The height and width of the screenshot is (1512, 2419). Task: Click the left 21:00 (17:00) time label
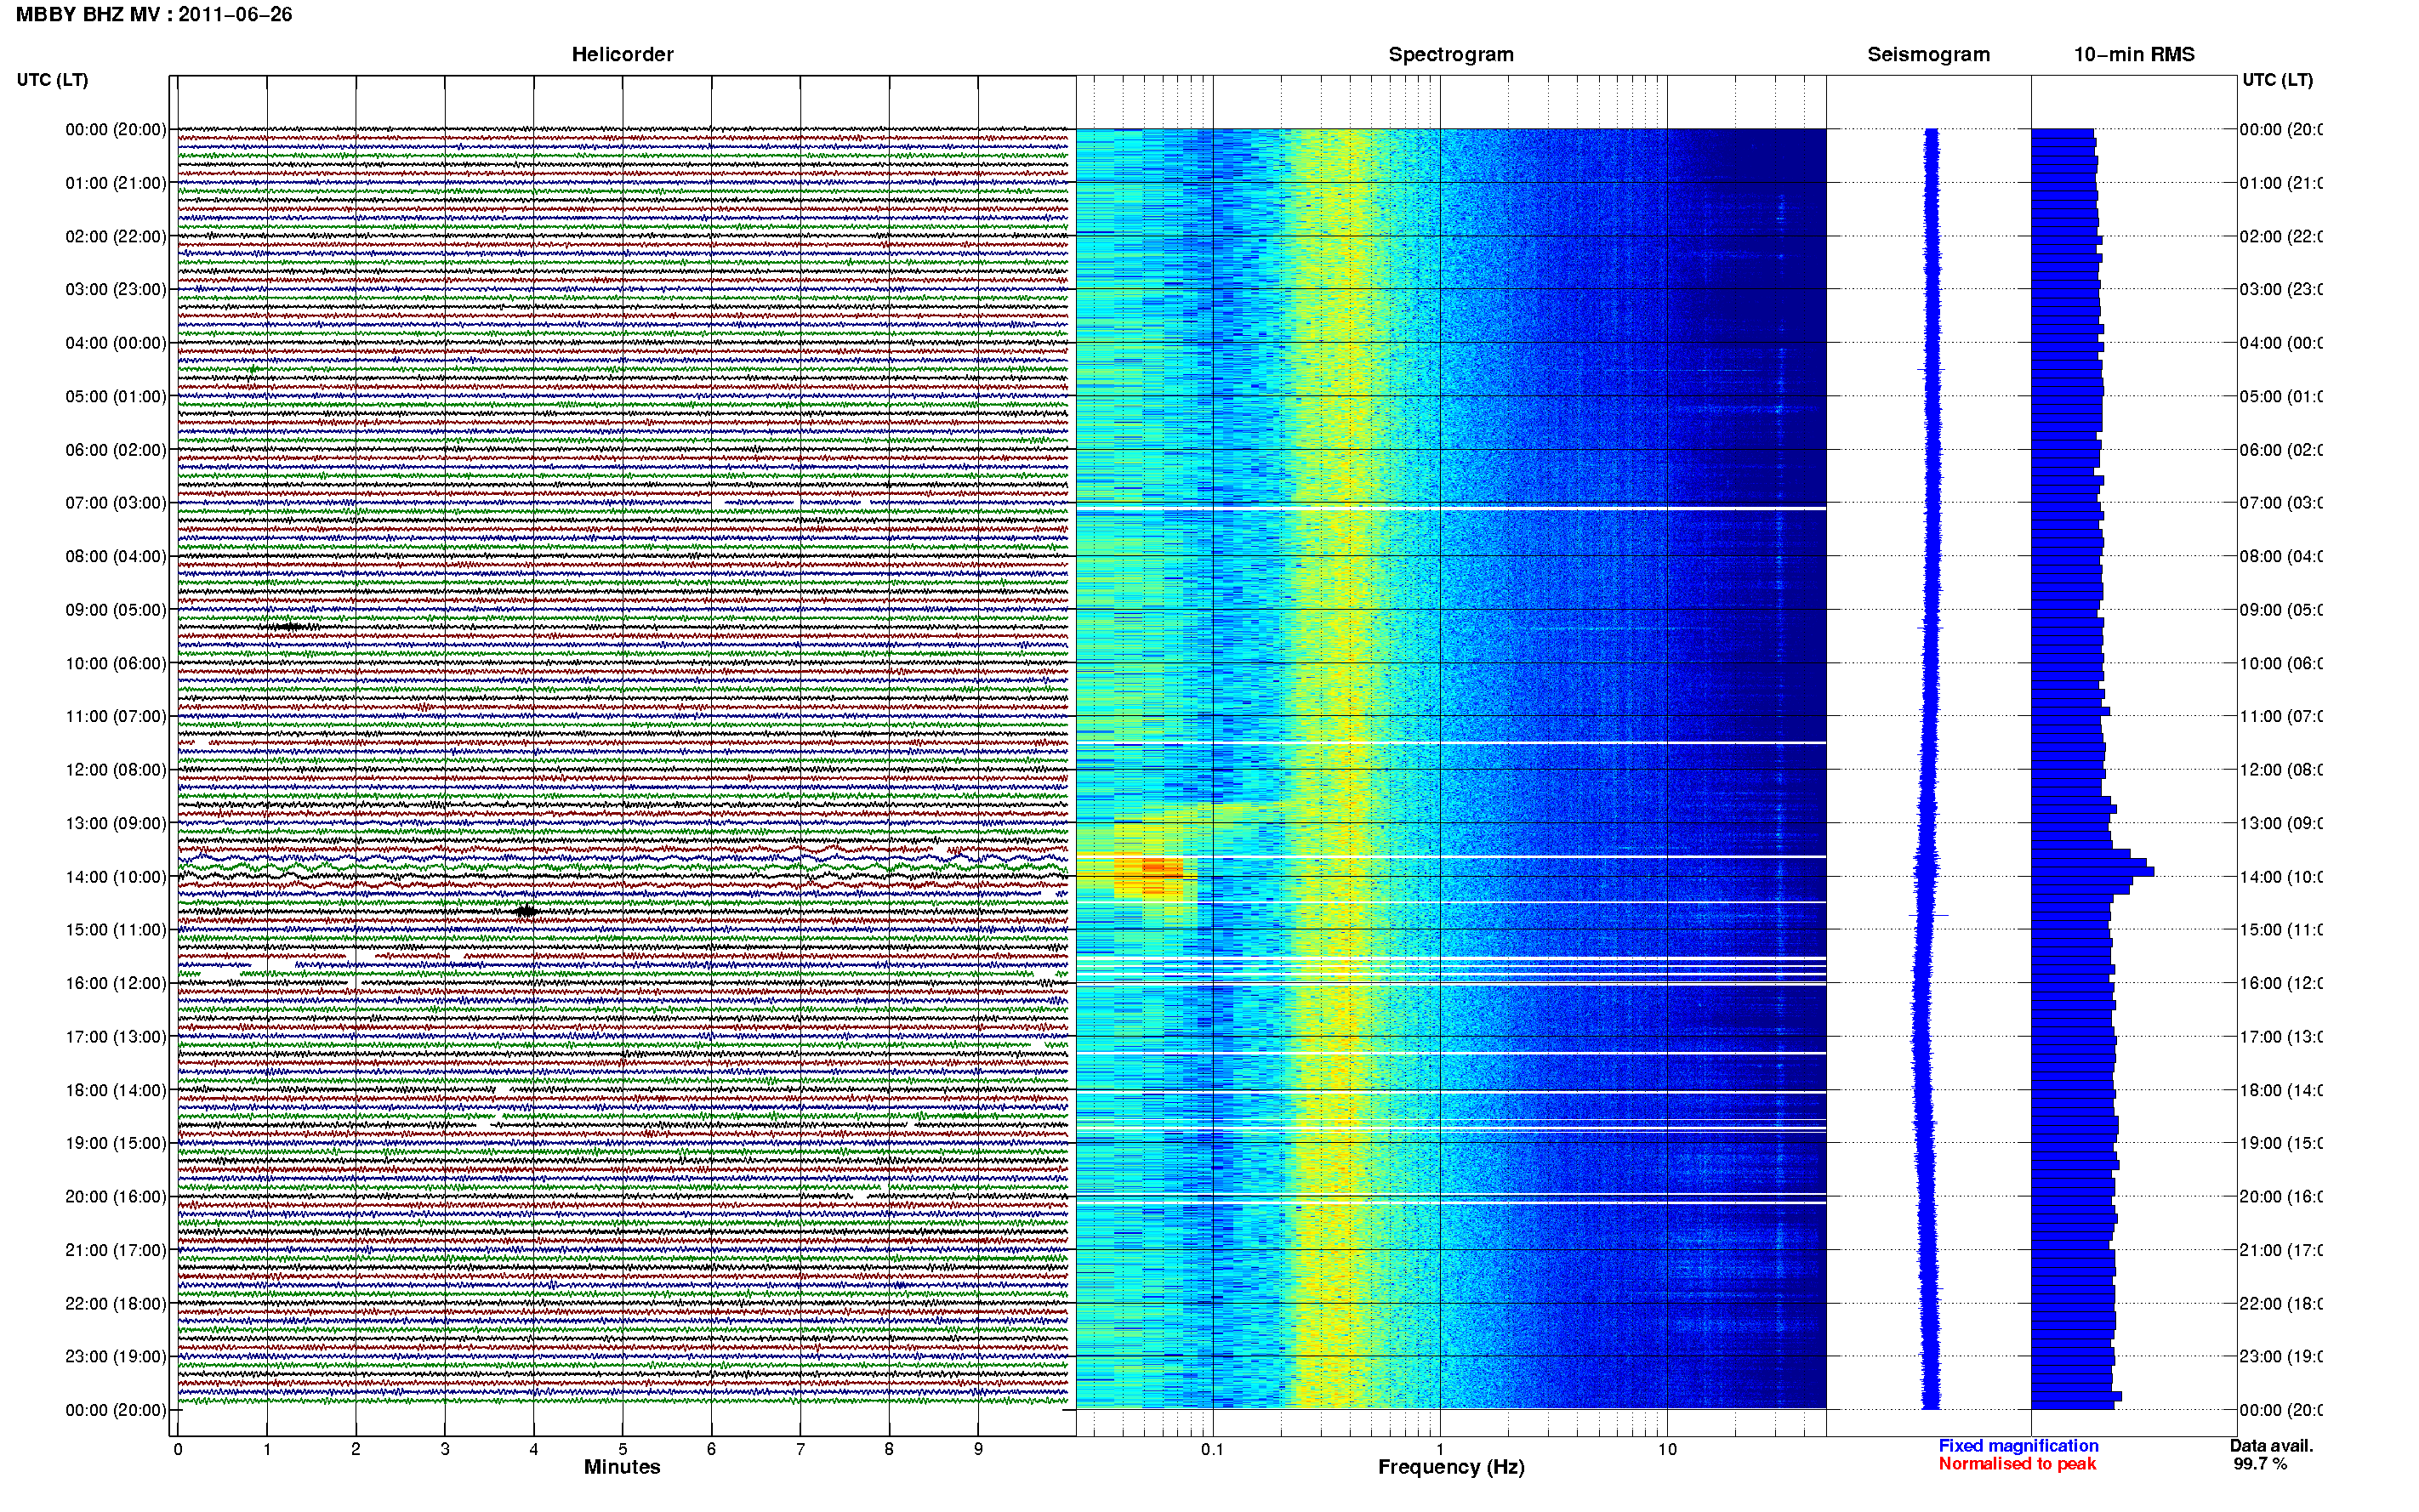(116, 1250)
